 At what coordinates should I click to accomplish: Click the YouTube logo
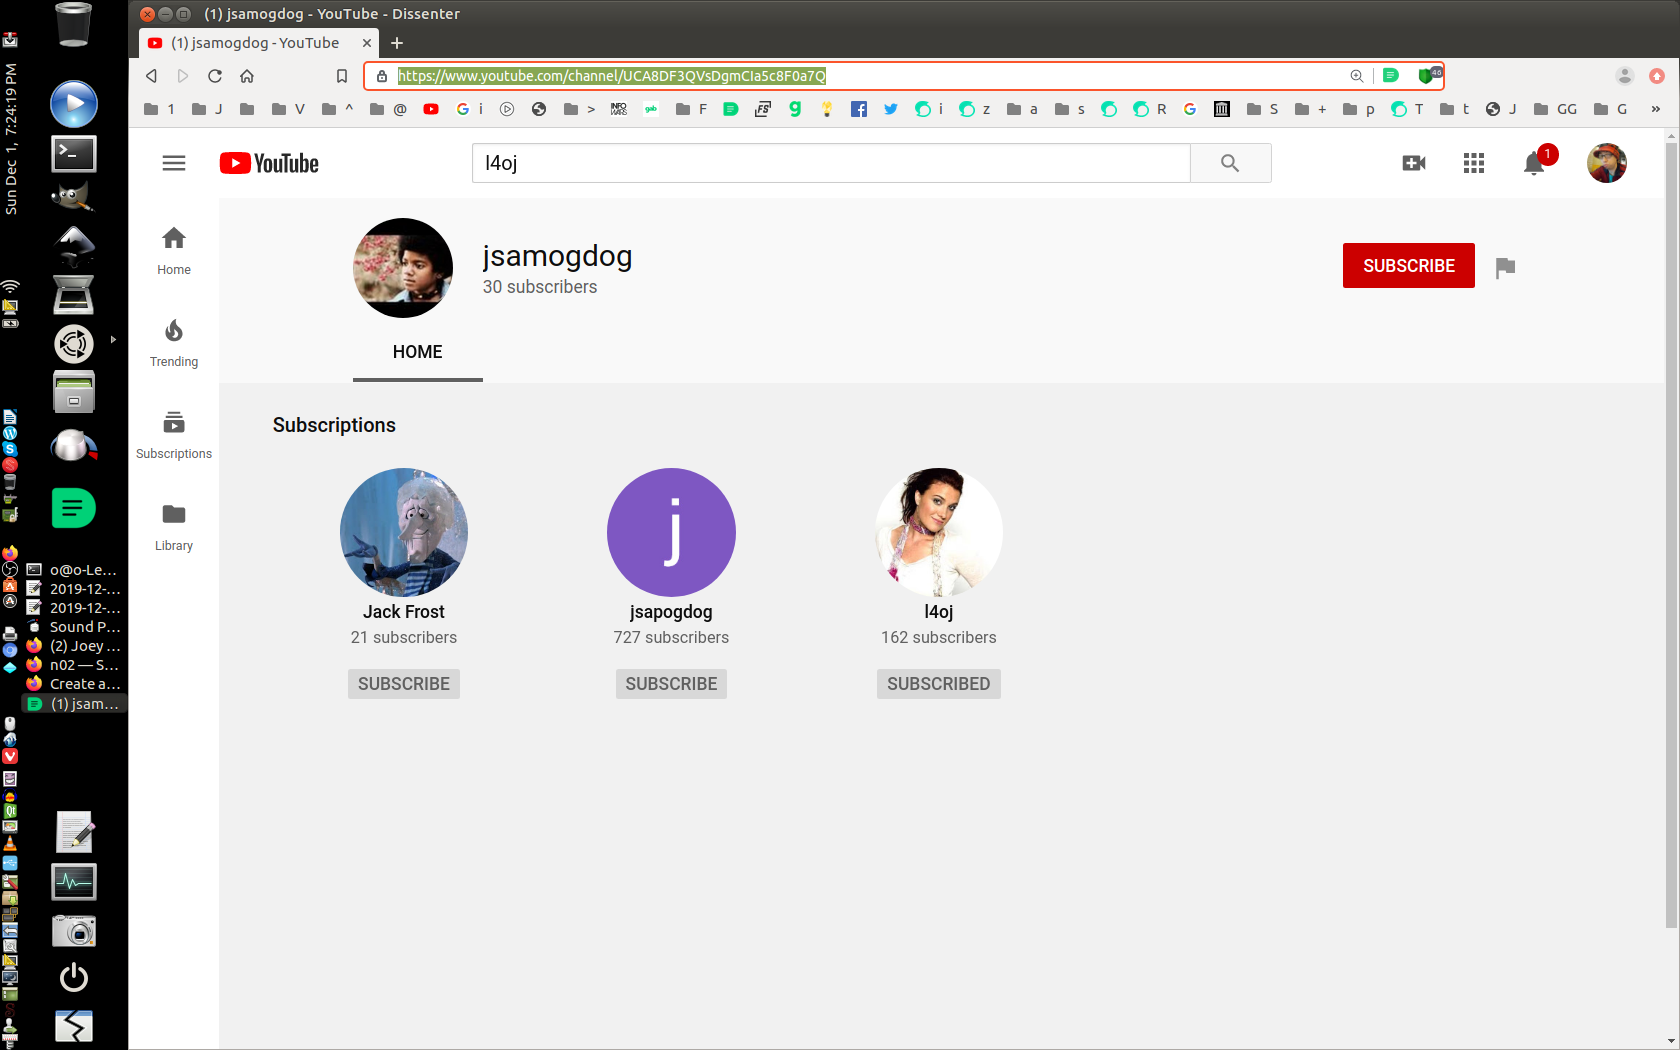pos(269,163)
